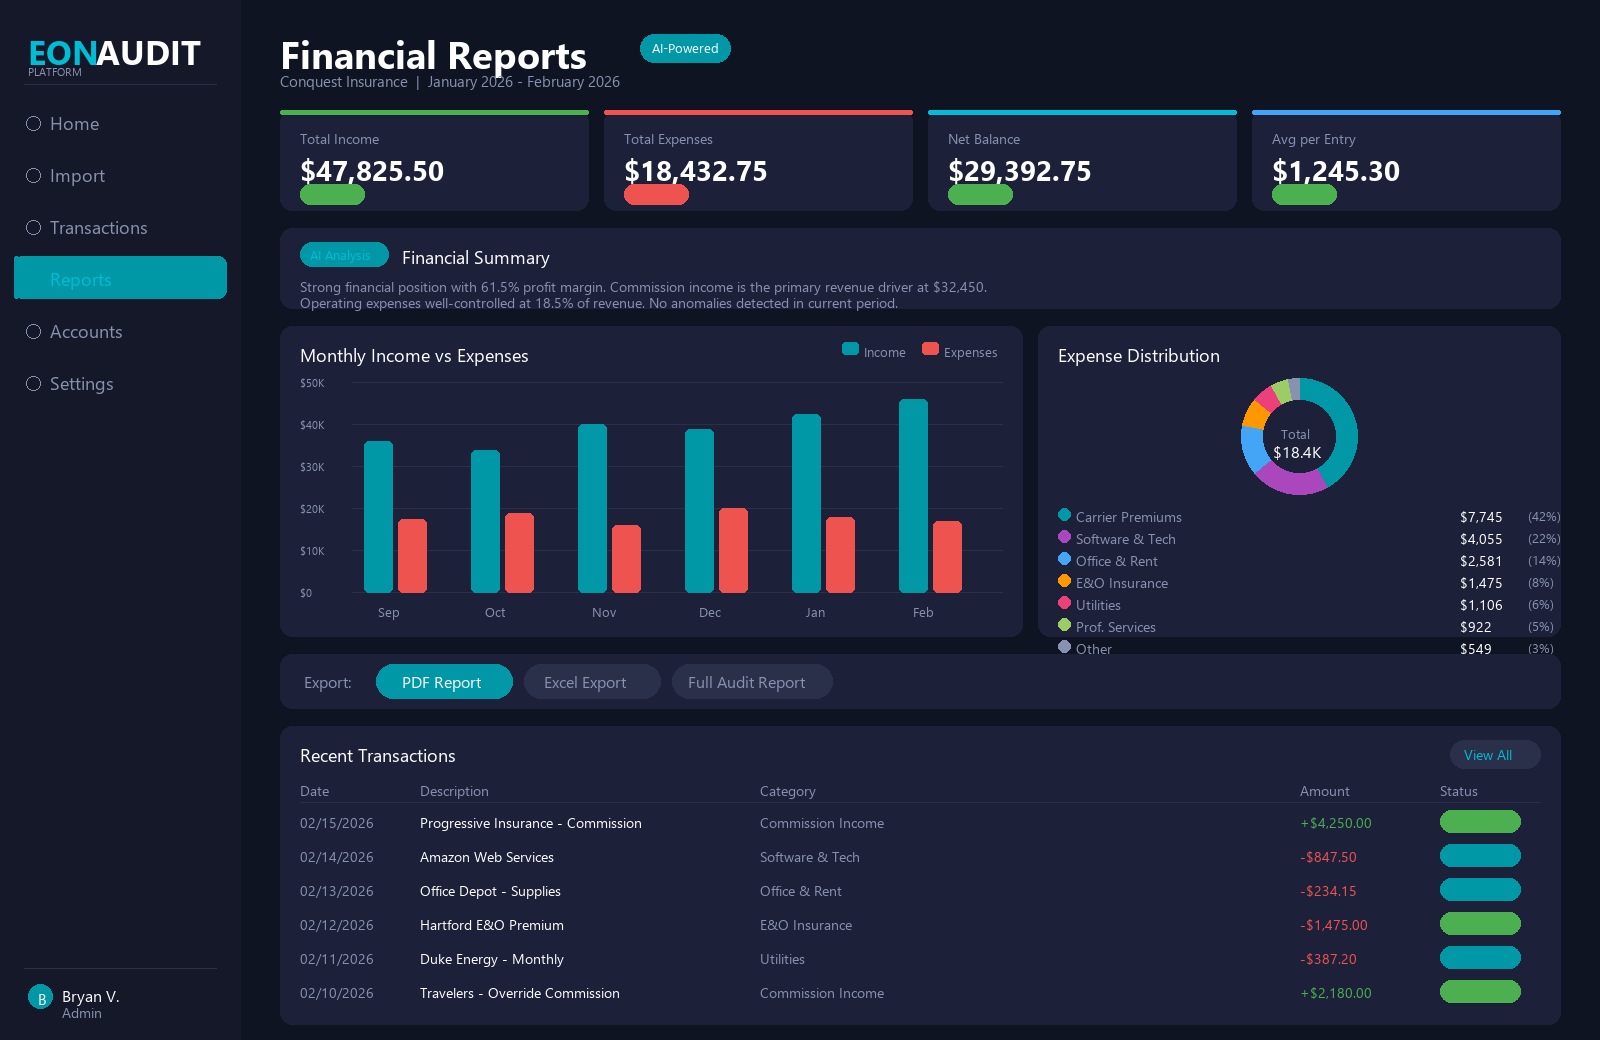Select the radio circle next to Home
Screen dimensions: 1600x1040
(33, 123)
